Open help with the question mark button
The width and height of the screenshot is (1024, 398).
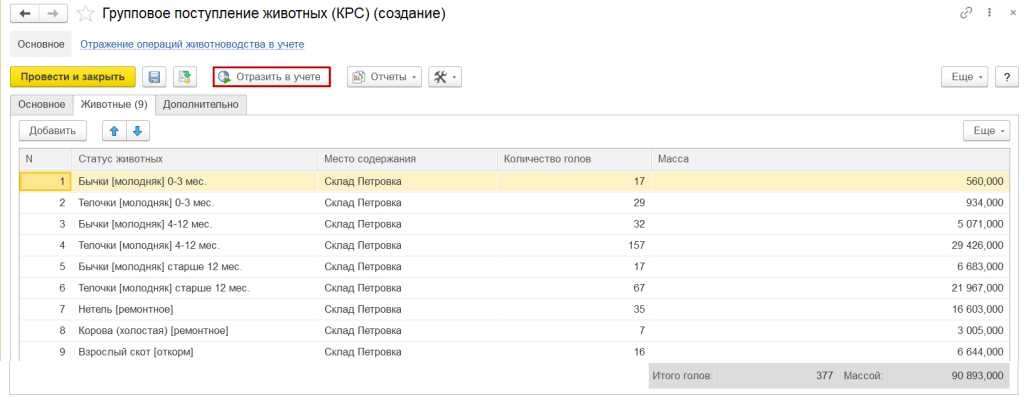coord(1006,76)
